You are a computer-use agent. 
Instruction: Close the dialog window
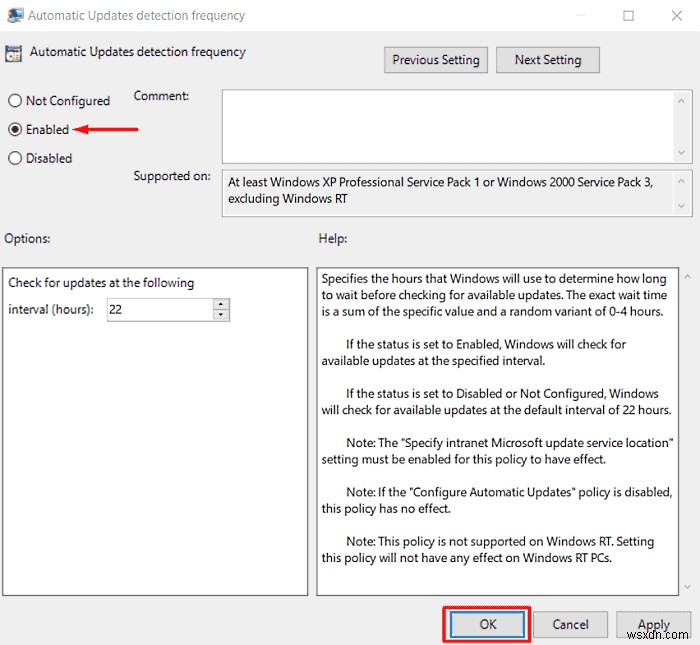(677, 16)
